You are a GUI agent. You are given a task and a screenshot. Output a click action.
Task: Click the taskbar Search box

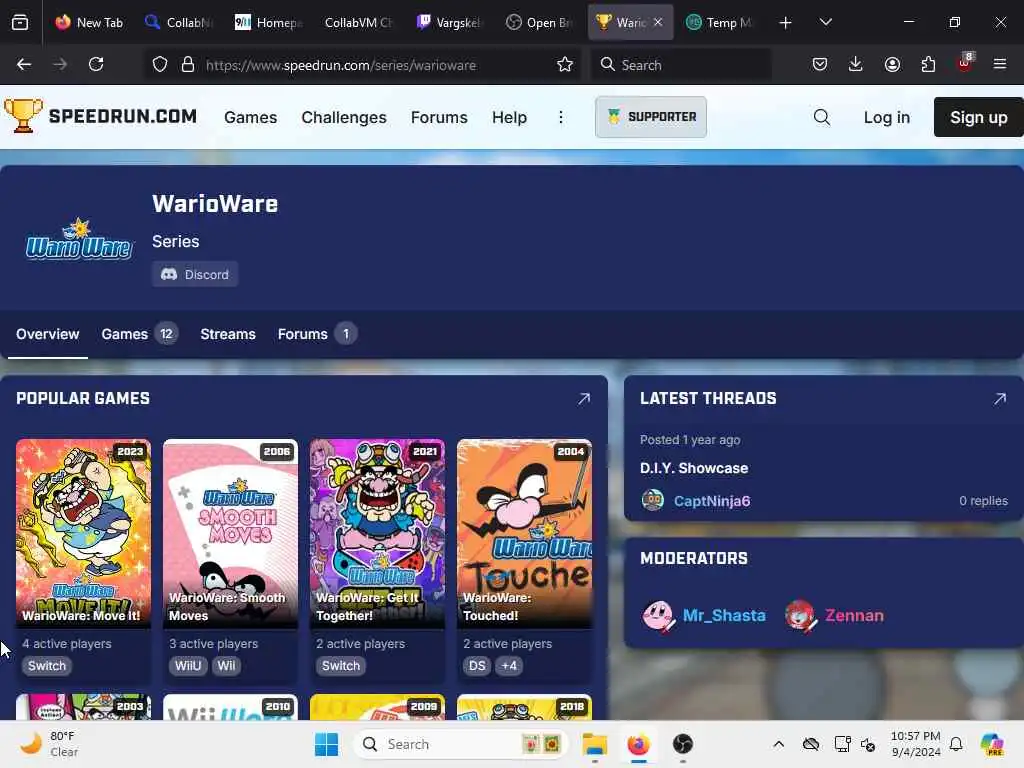click(460, 744)
